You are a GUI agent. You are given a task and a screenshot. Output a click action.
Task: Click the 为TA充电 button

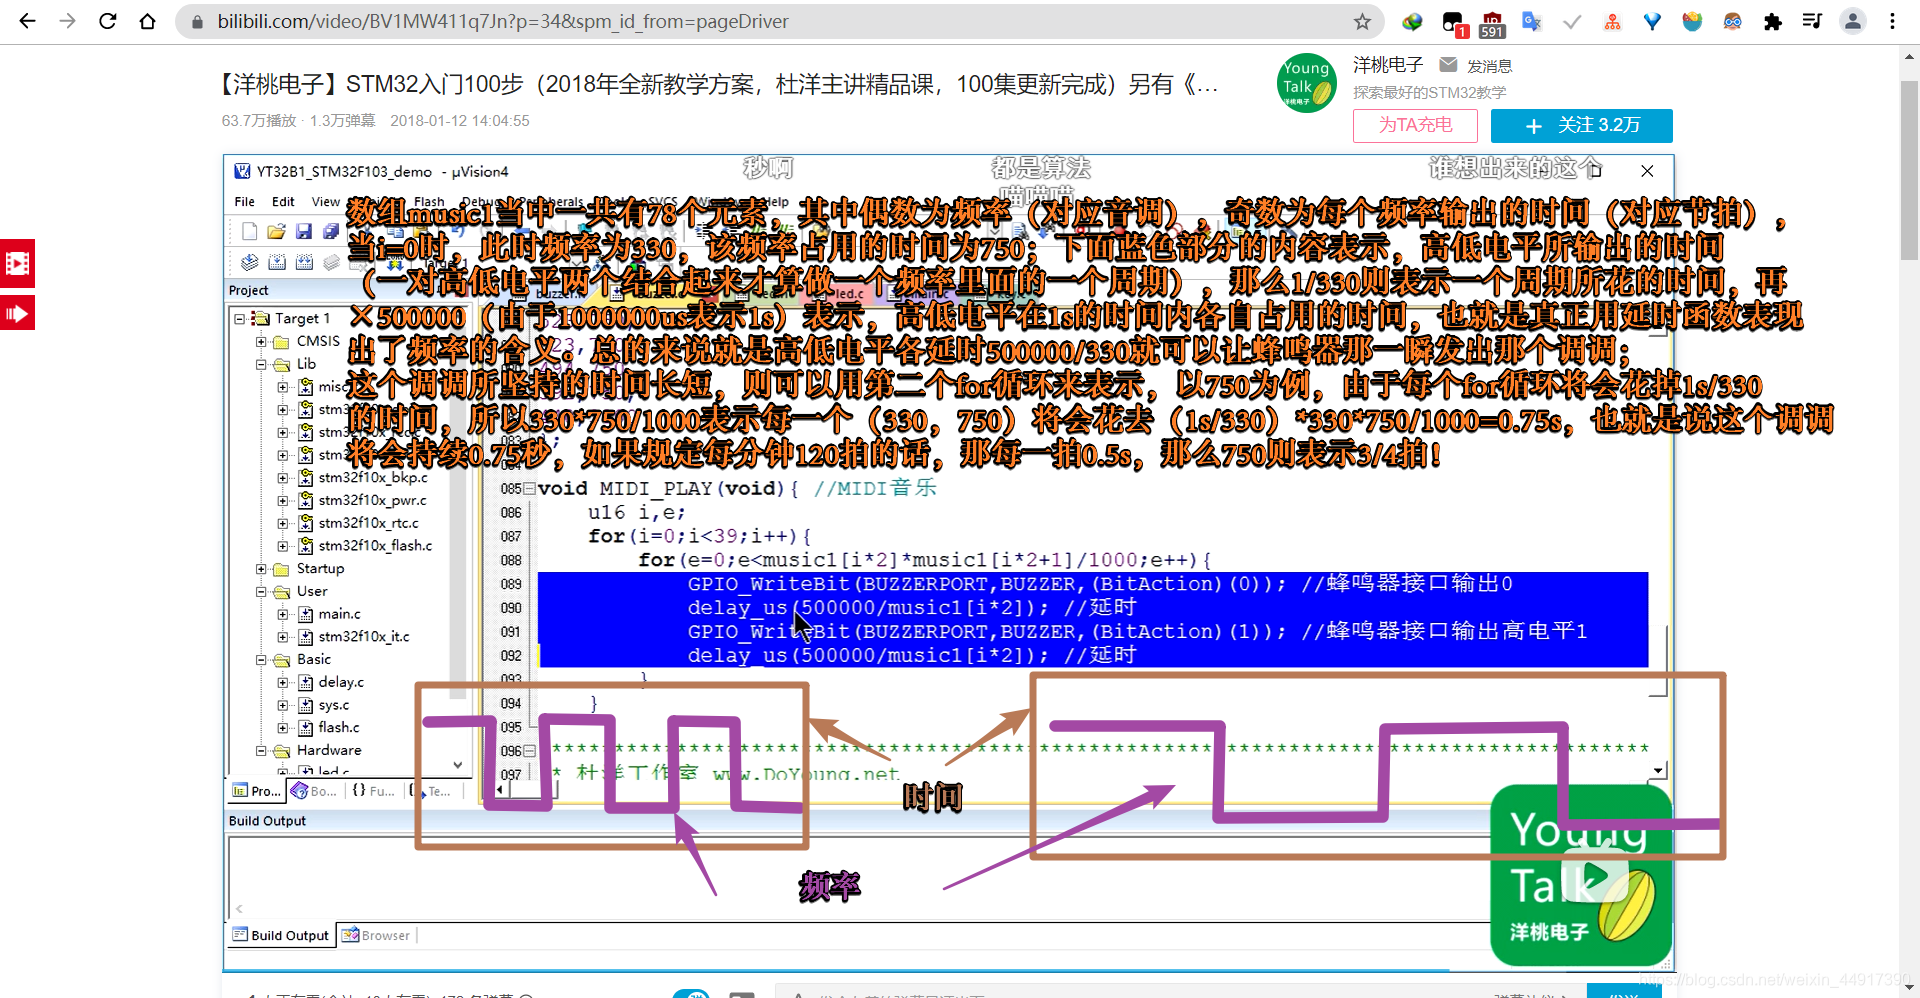(1415, 125)
